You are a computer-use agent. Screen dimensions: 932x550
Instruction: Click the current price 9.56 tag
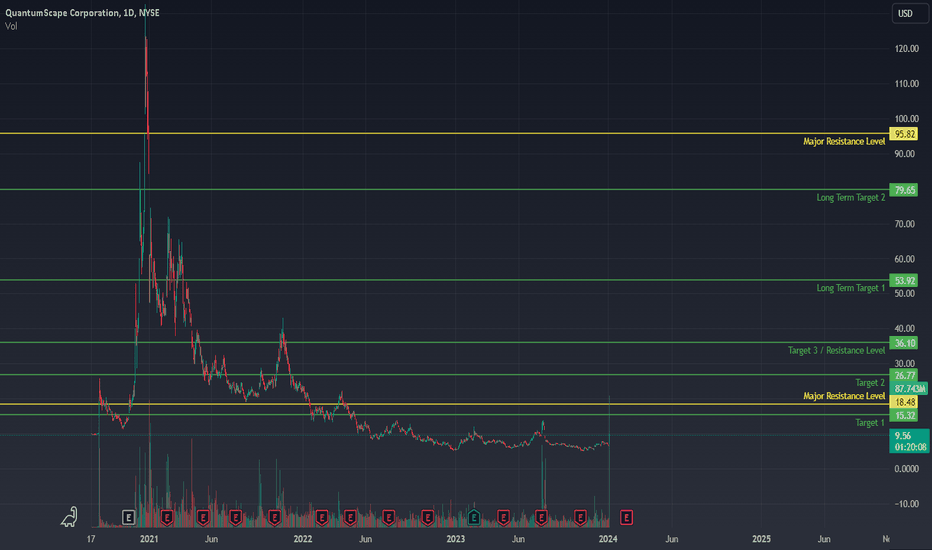click(x=909, y=441)
